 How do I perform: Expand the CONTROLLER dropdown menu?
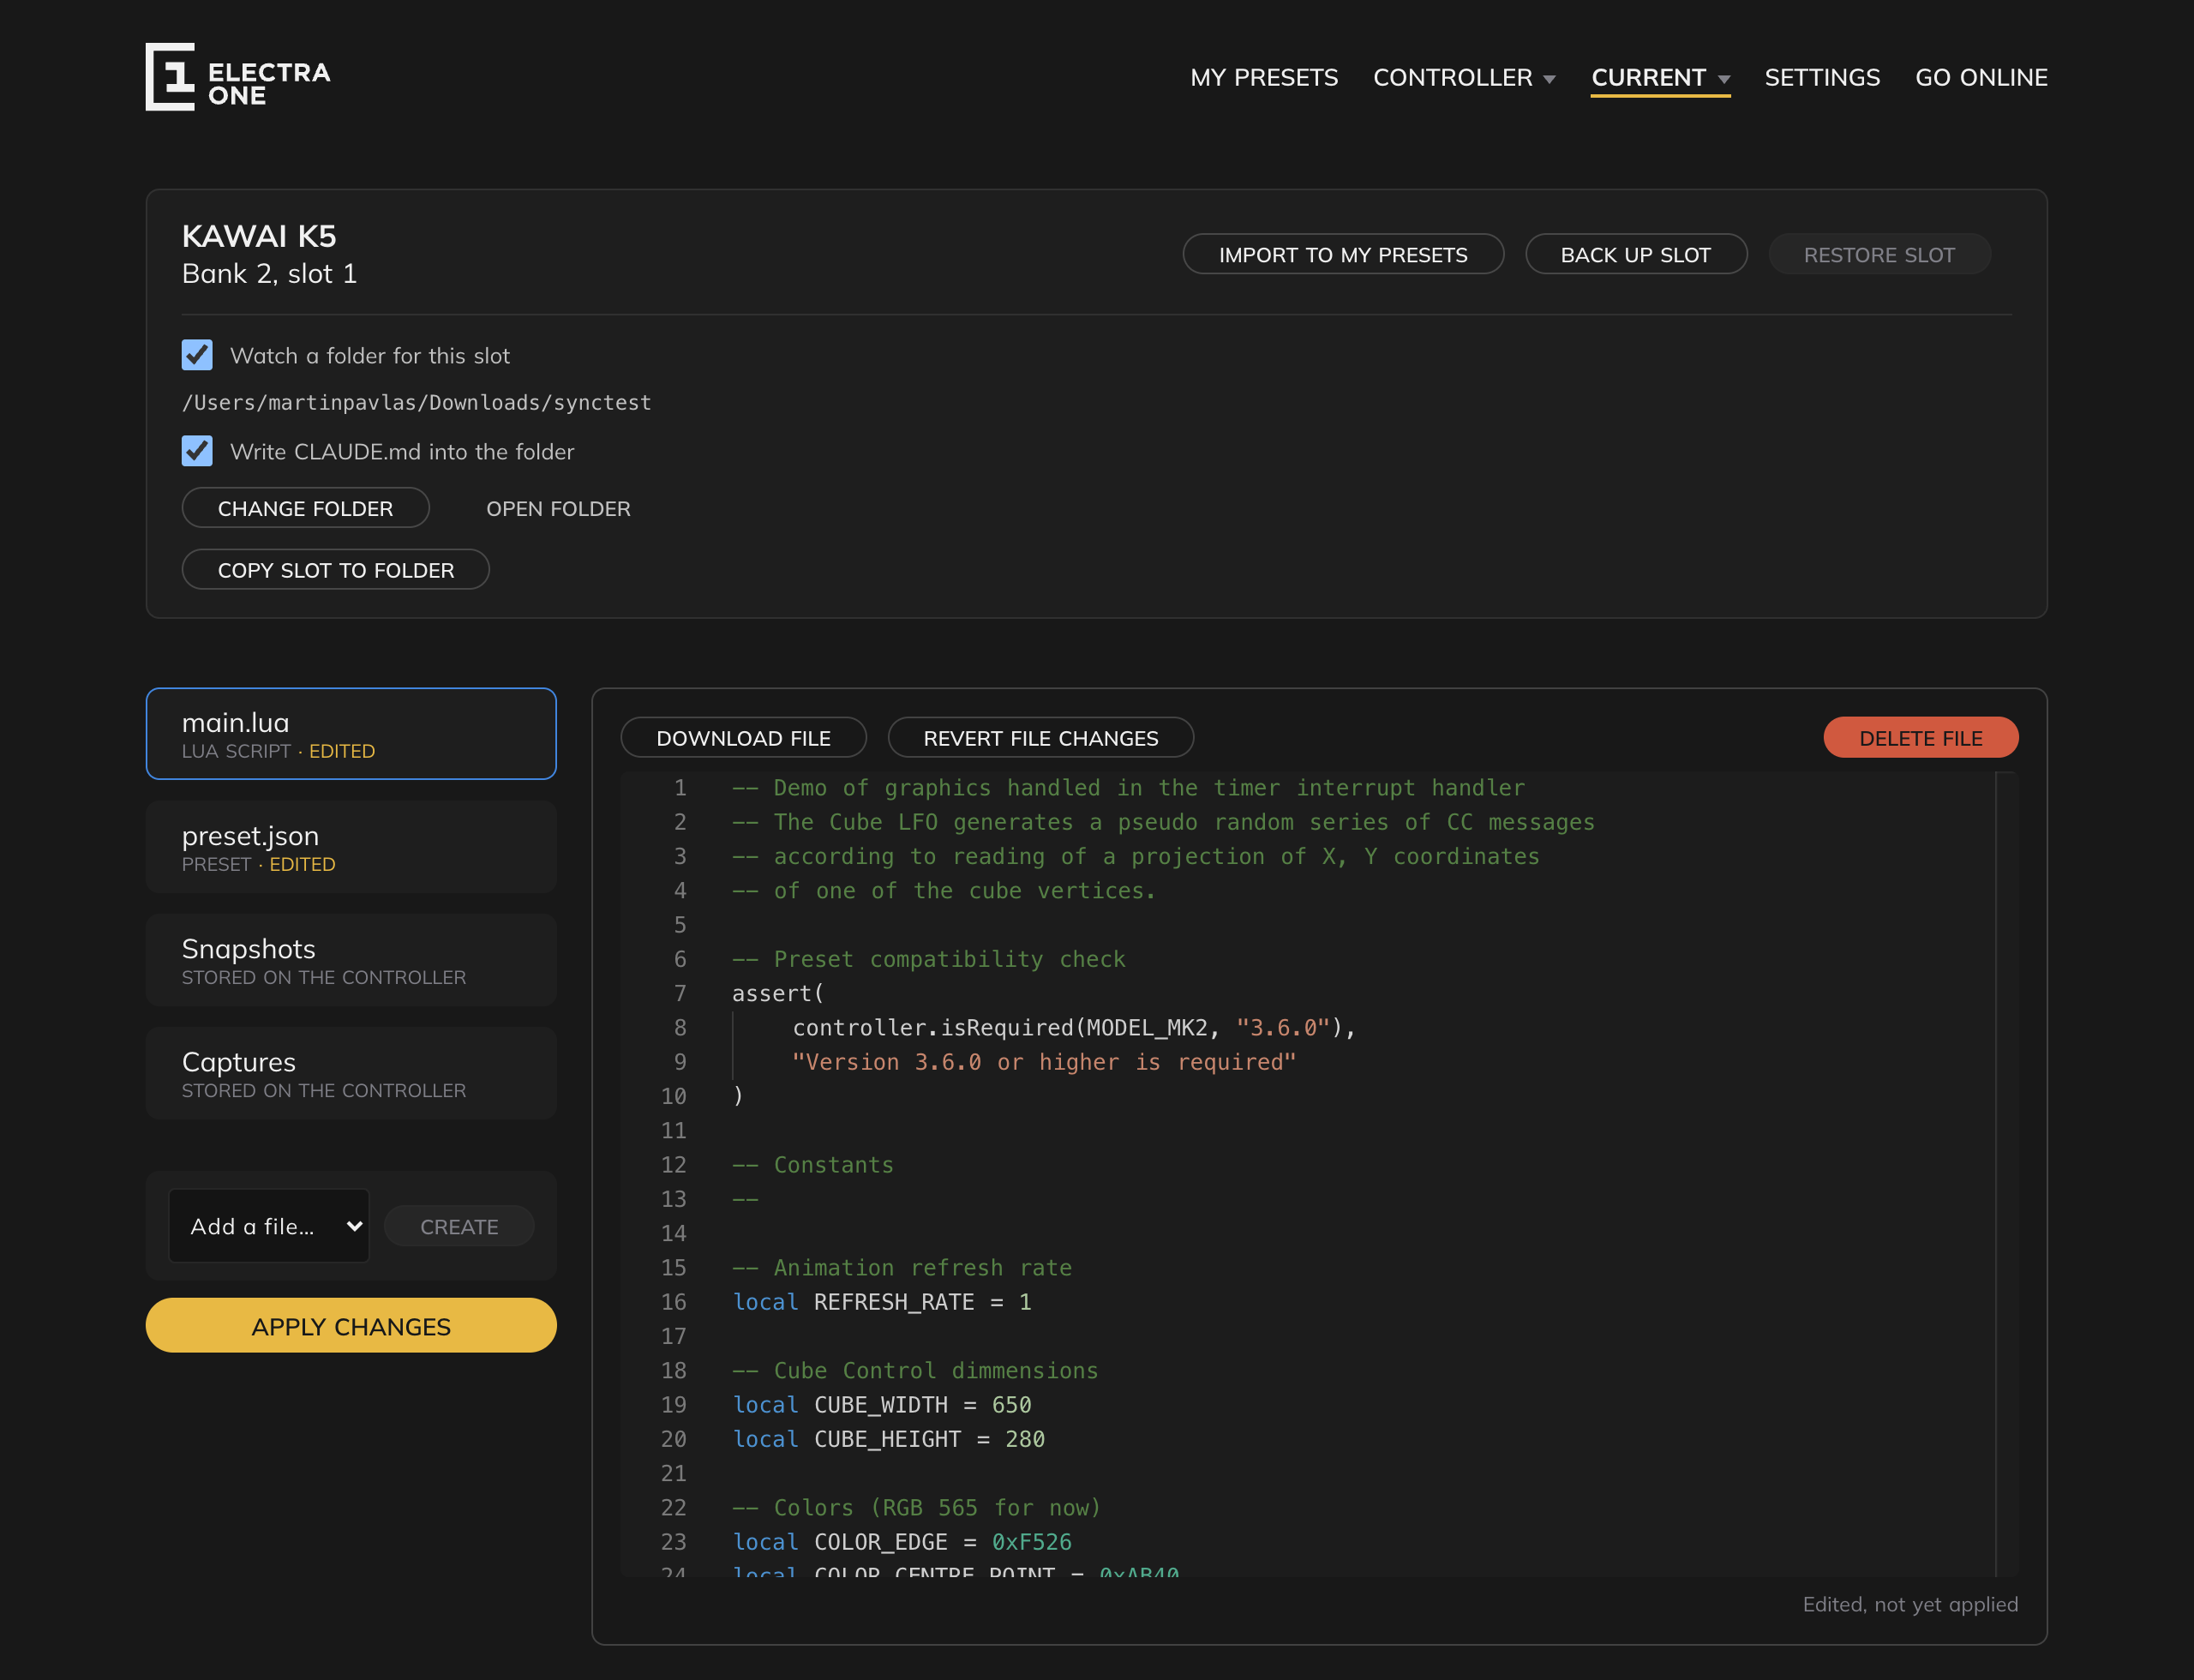tap(1464, 77)
